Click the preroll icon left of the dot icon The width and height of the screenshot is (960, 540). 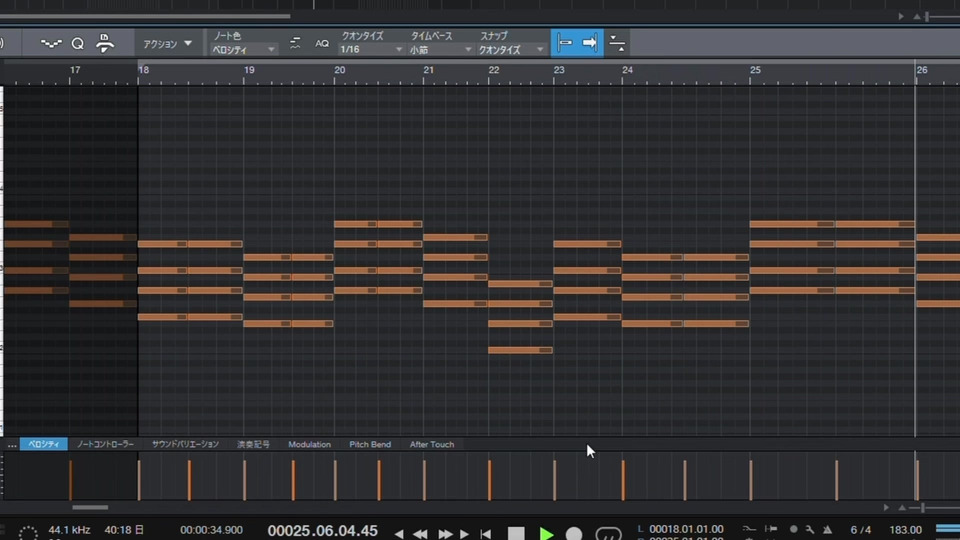coord(771,529)
